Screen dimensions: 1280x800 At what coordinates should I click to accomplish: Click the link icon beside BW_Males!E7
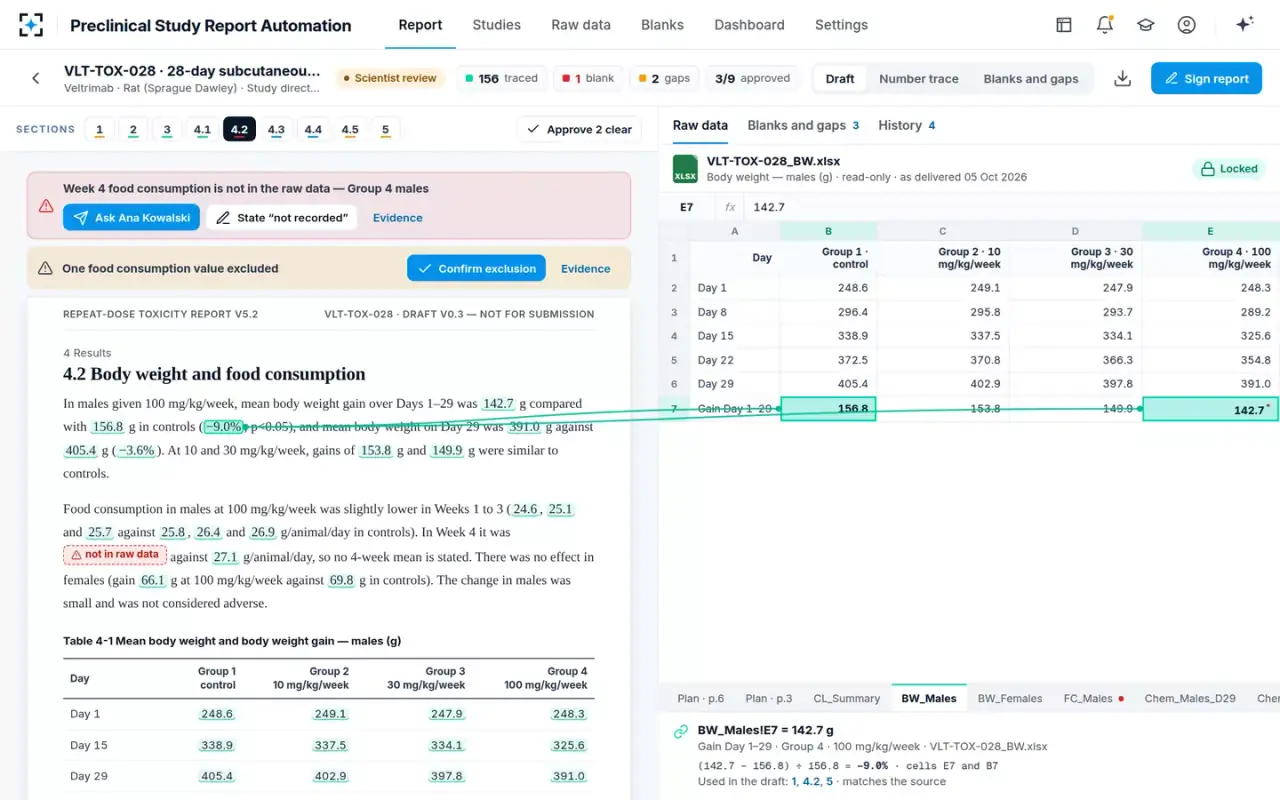[681, 731]
